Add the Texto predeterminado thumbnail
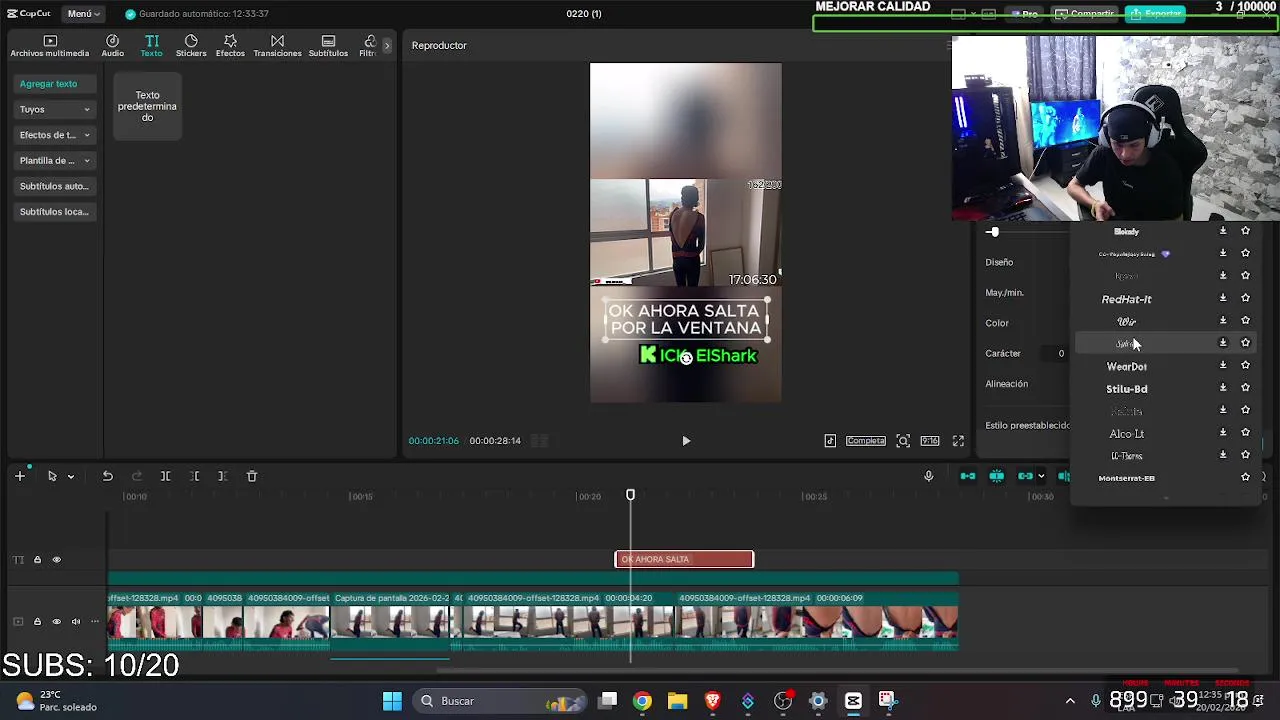The image size is (1280, 720). 147,106
